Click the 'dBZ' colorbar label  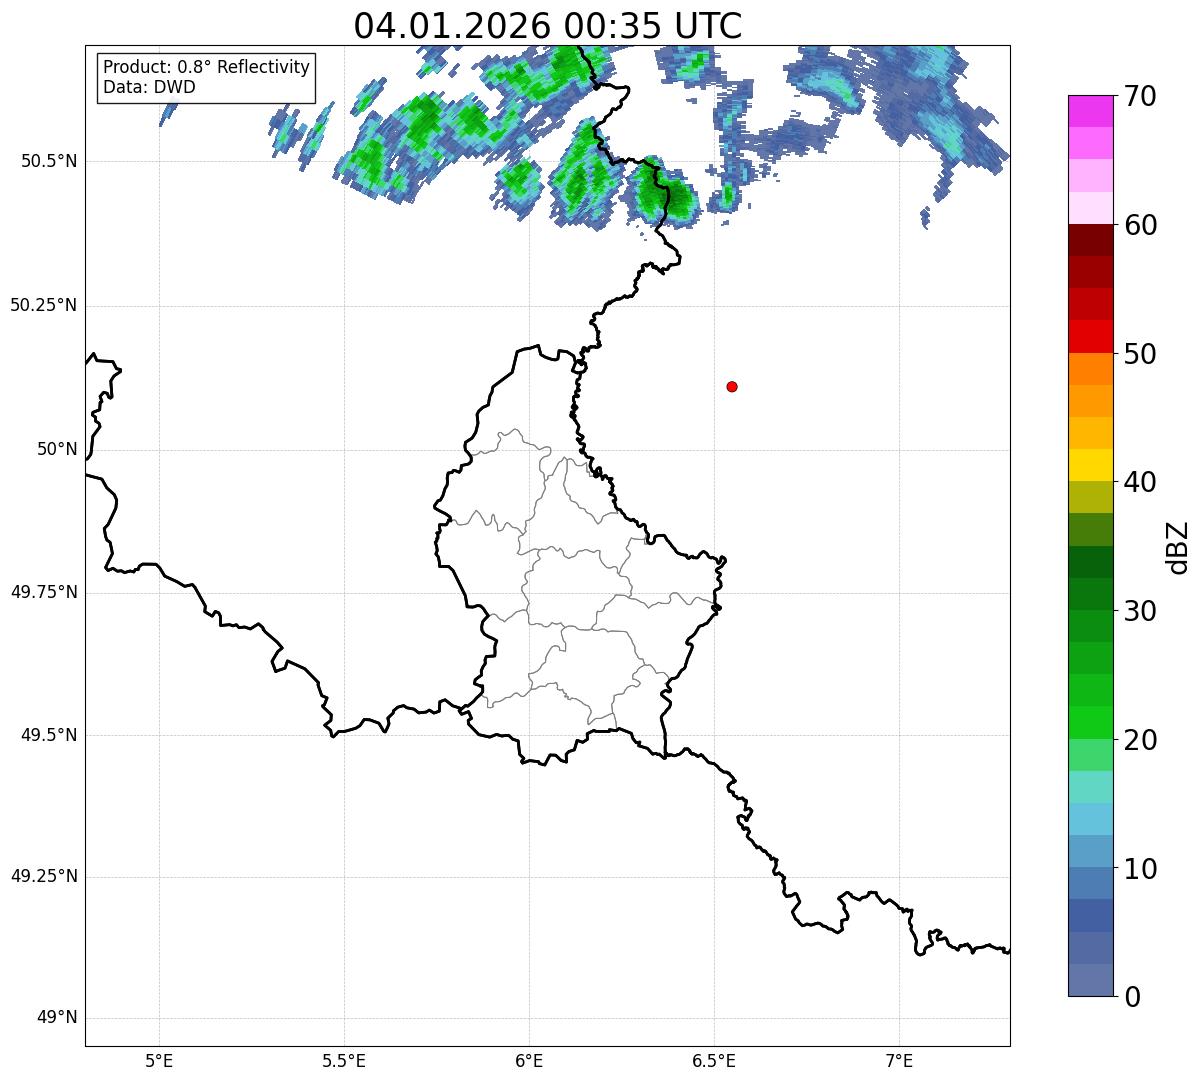(x=1178, y=546)
